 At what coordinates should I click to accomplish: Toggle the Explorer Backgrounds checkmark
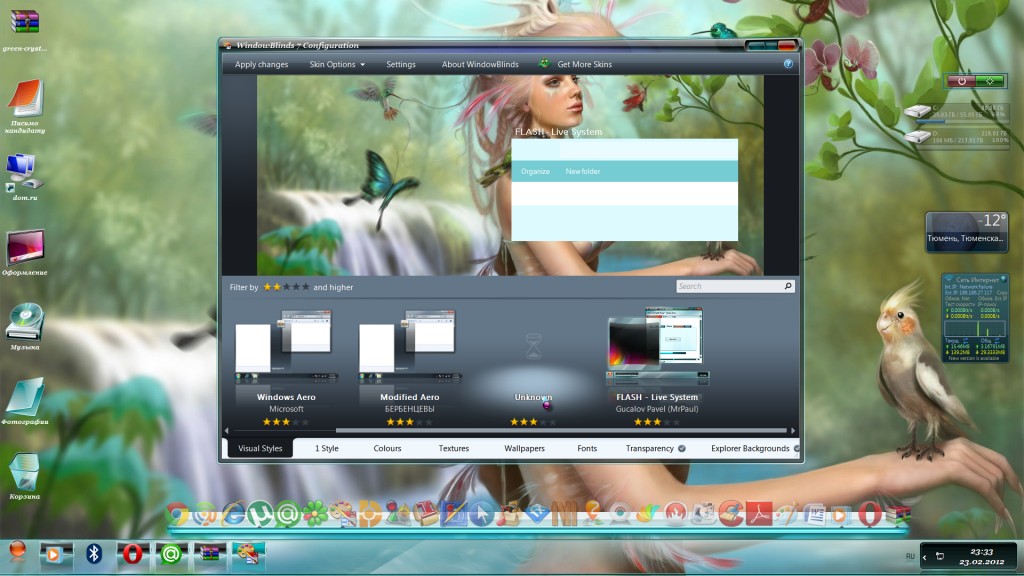[x=797, y=449]
